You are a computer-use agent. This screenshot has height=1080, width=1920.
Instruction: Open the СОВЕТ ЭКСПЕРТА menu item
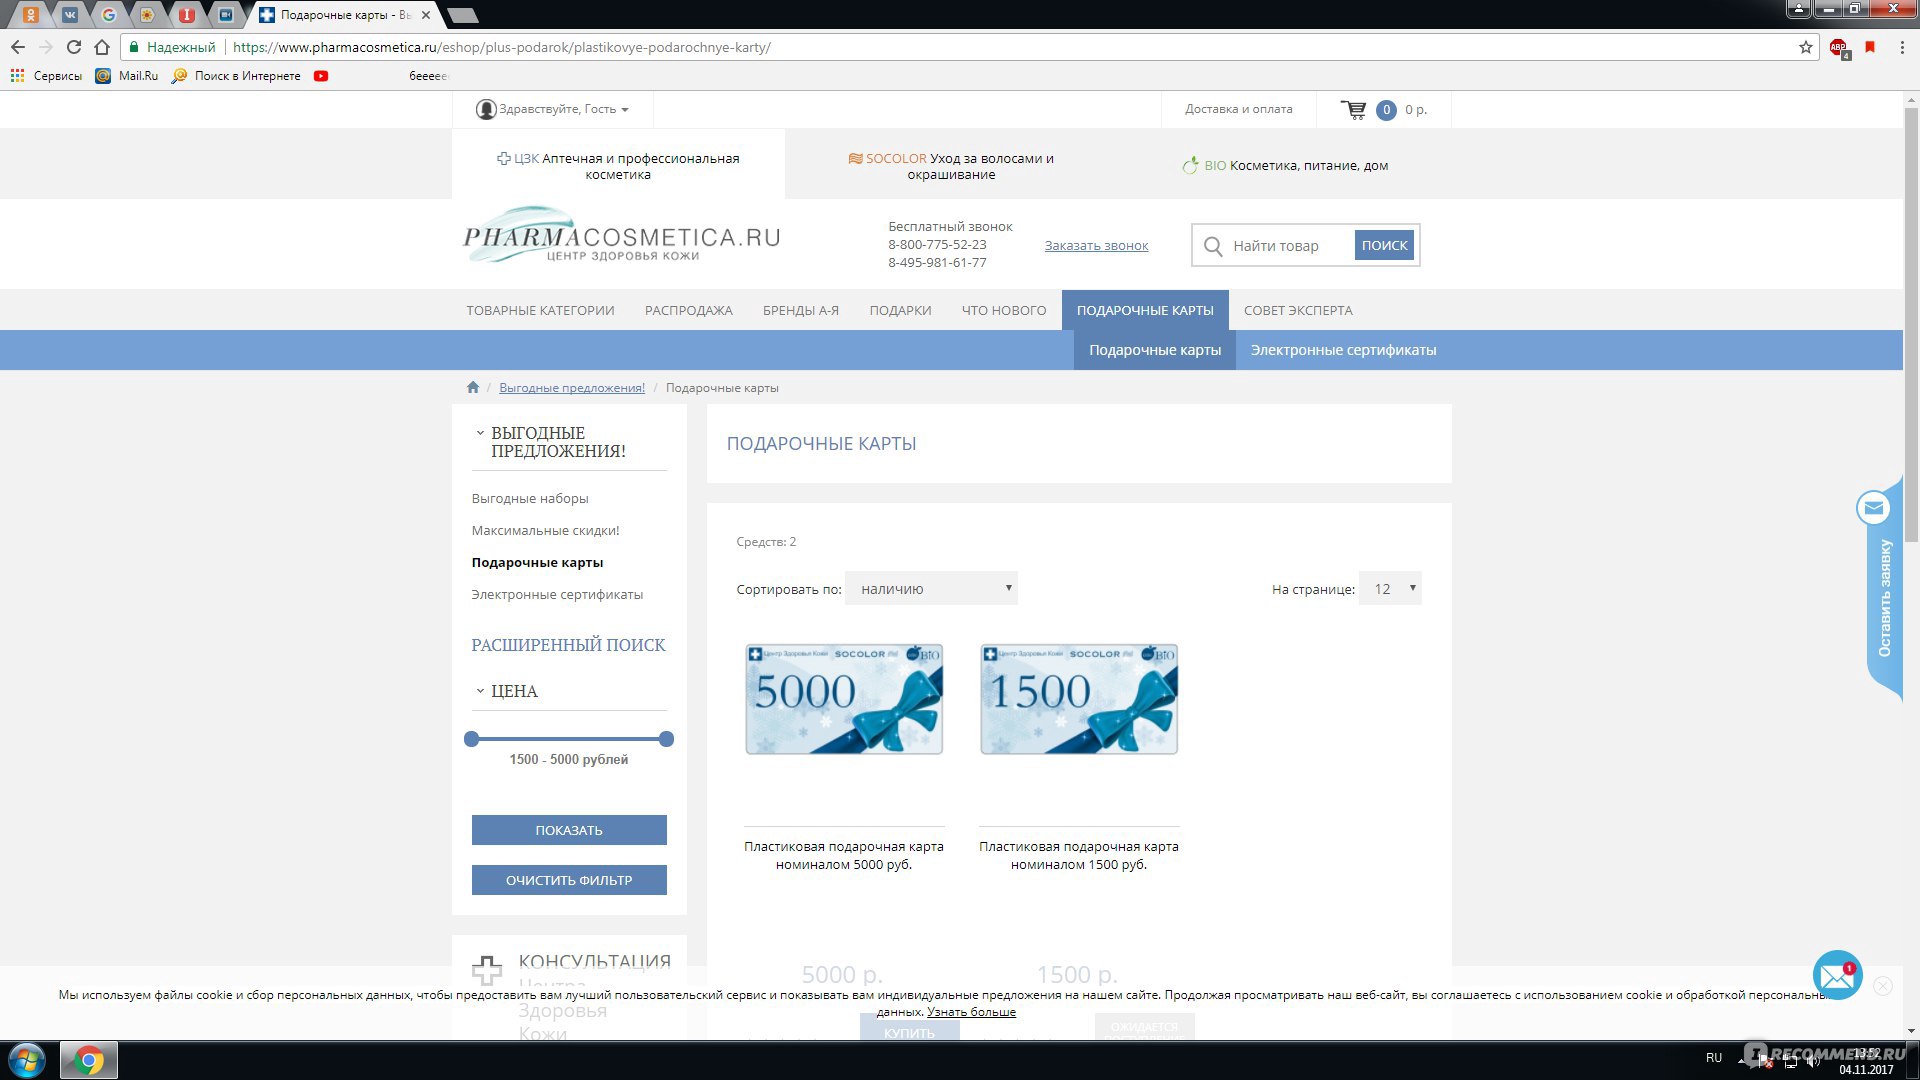(x=1298, y=310)
